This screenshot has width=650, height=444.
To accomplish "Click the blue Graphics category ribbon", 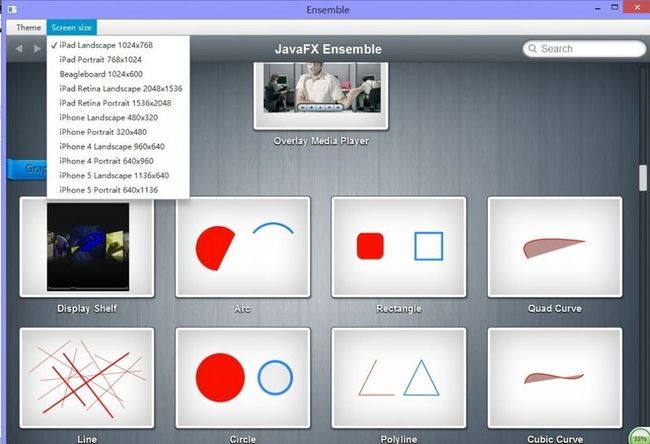I will 27,169.
